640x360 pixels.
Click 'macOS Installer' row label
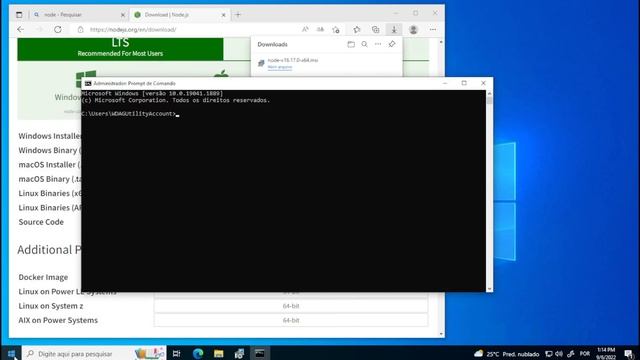[49, 164]
